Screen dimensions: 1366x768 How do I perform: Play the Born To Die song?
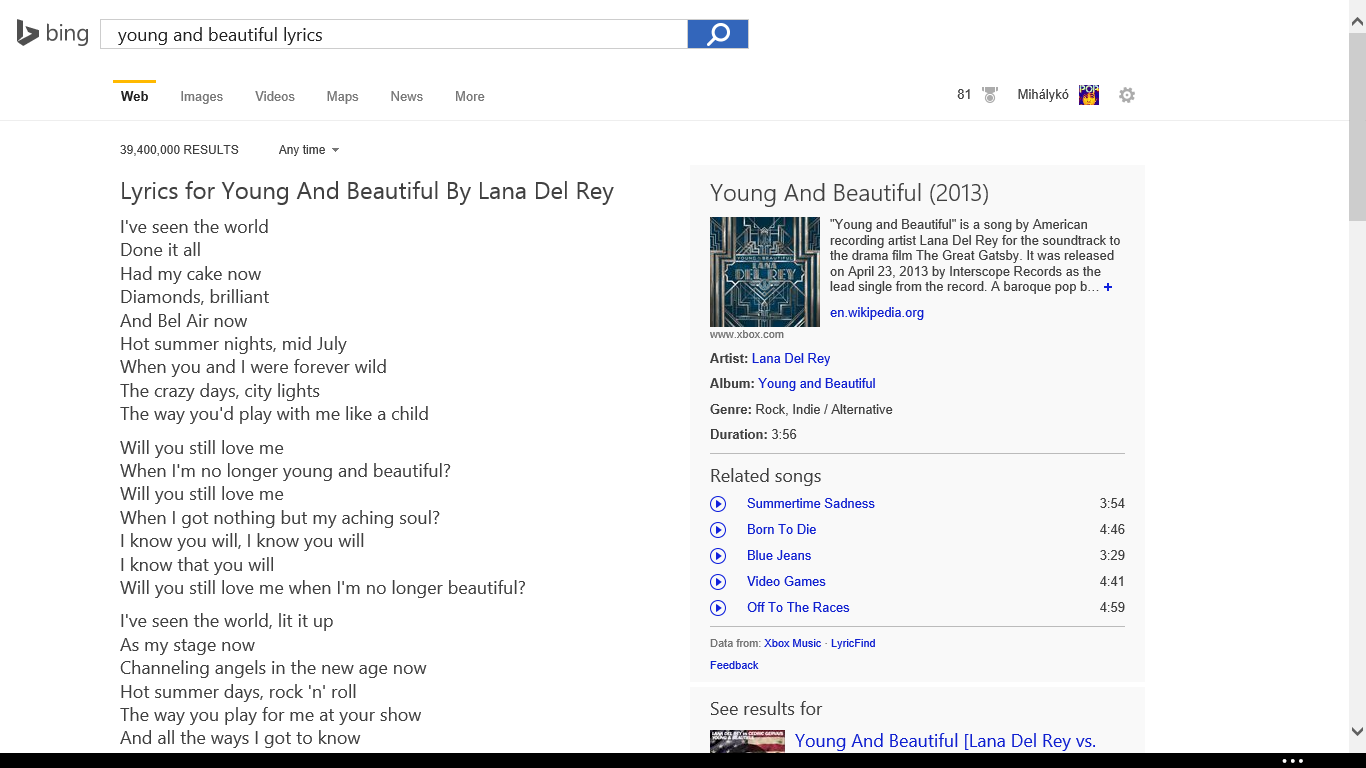(718, 530)
